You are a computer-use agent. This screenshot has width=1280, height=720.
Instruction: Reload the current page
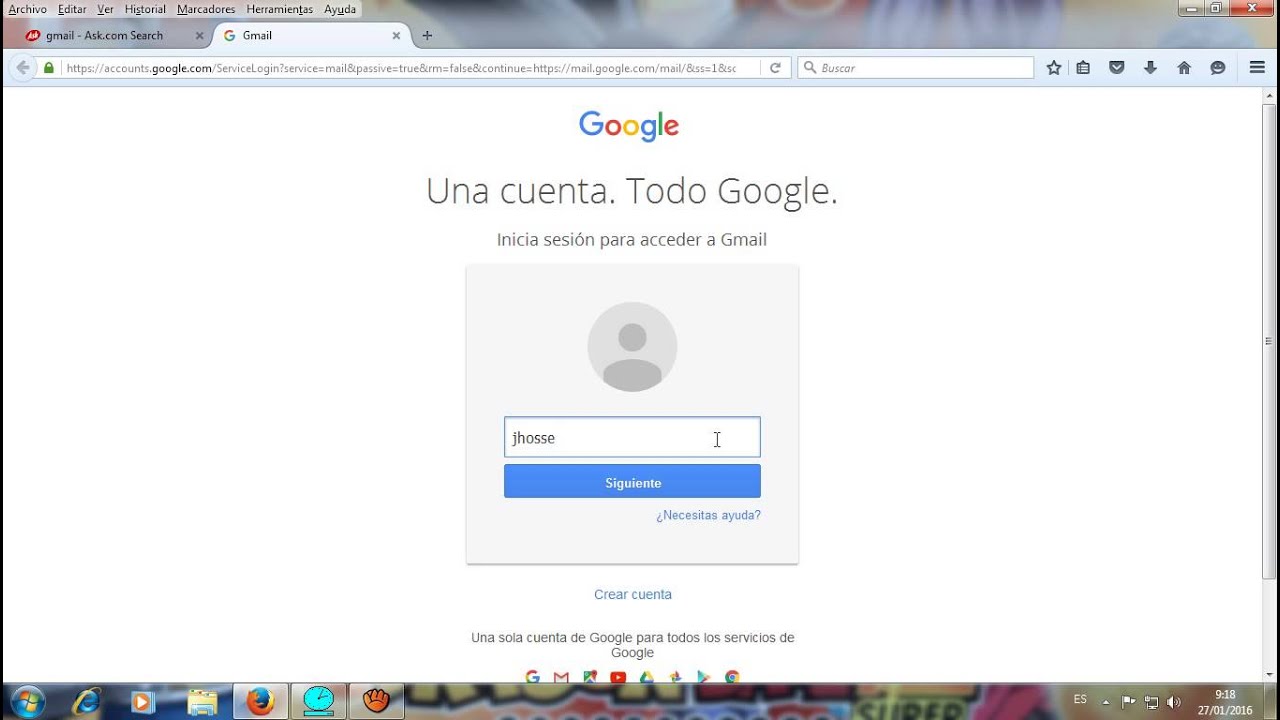pos(774,68)
